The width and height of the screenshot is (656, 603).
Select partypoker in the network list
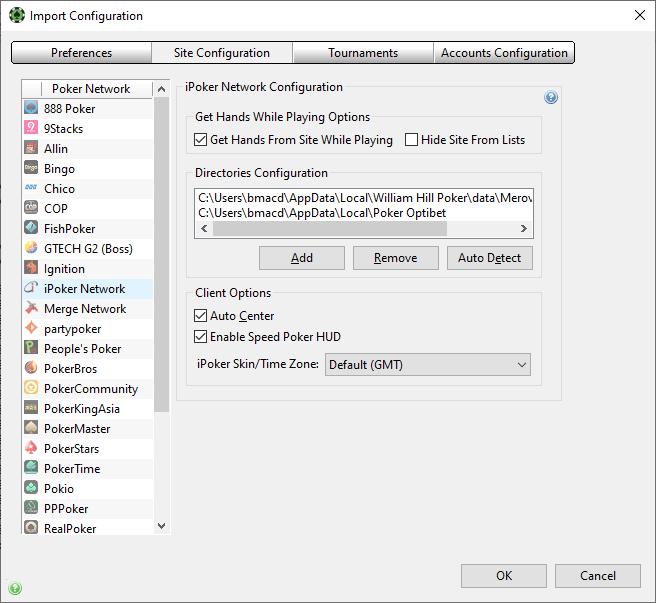88,328
